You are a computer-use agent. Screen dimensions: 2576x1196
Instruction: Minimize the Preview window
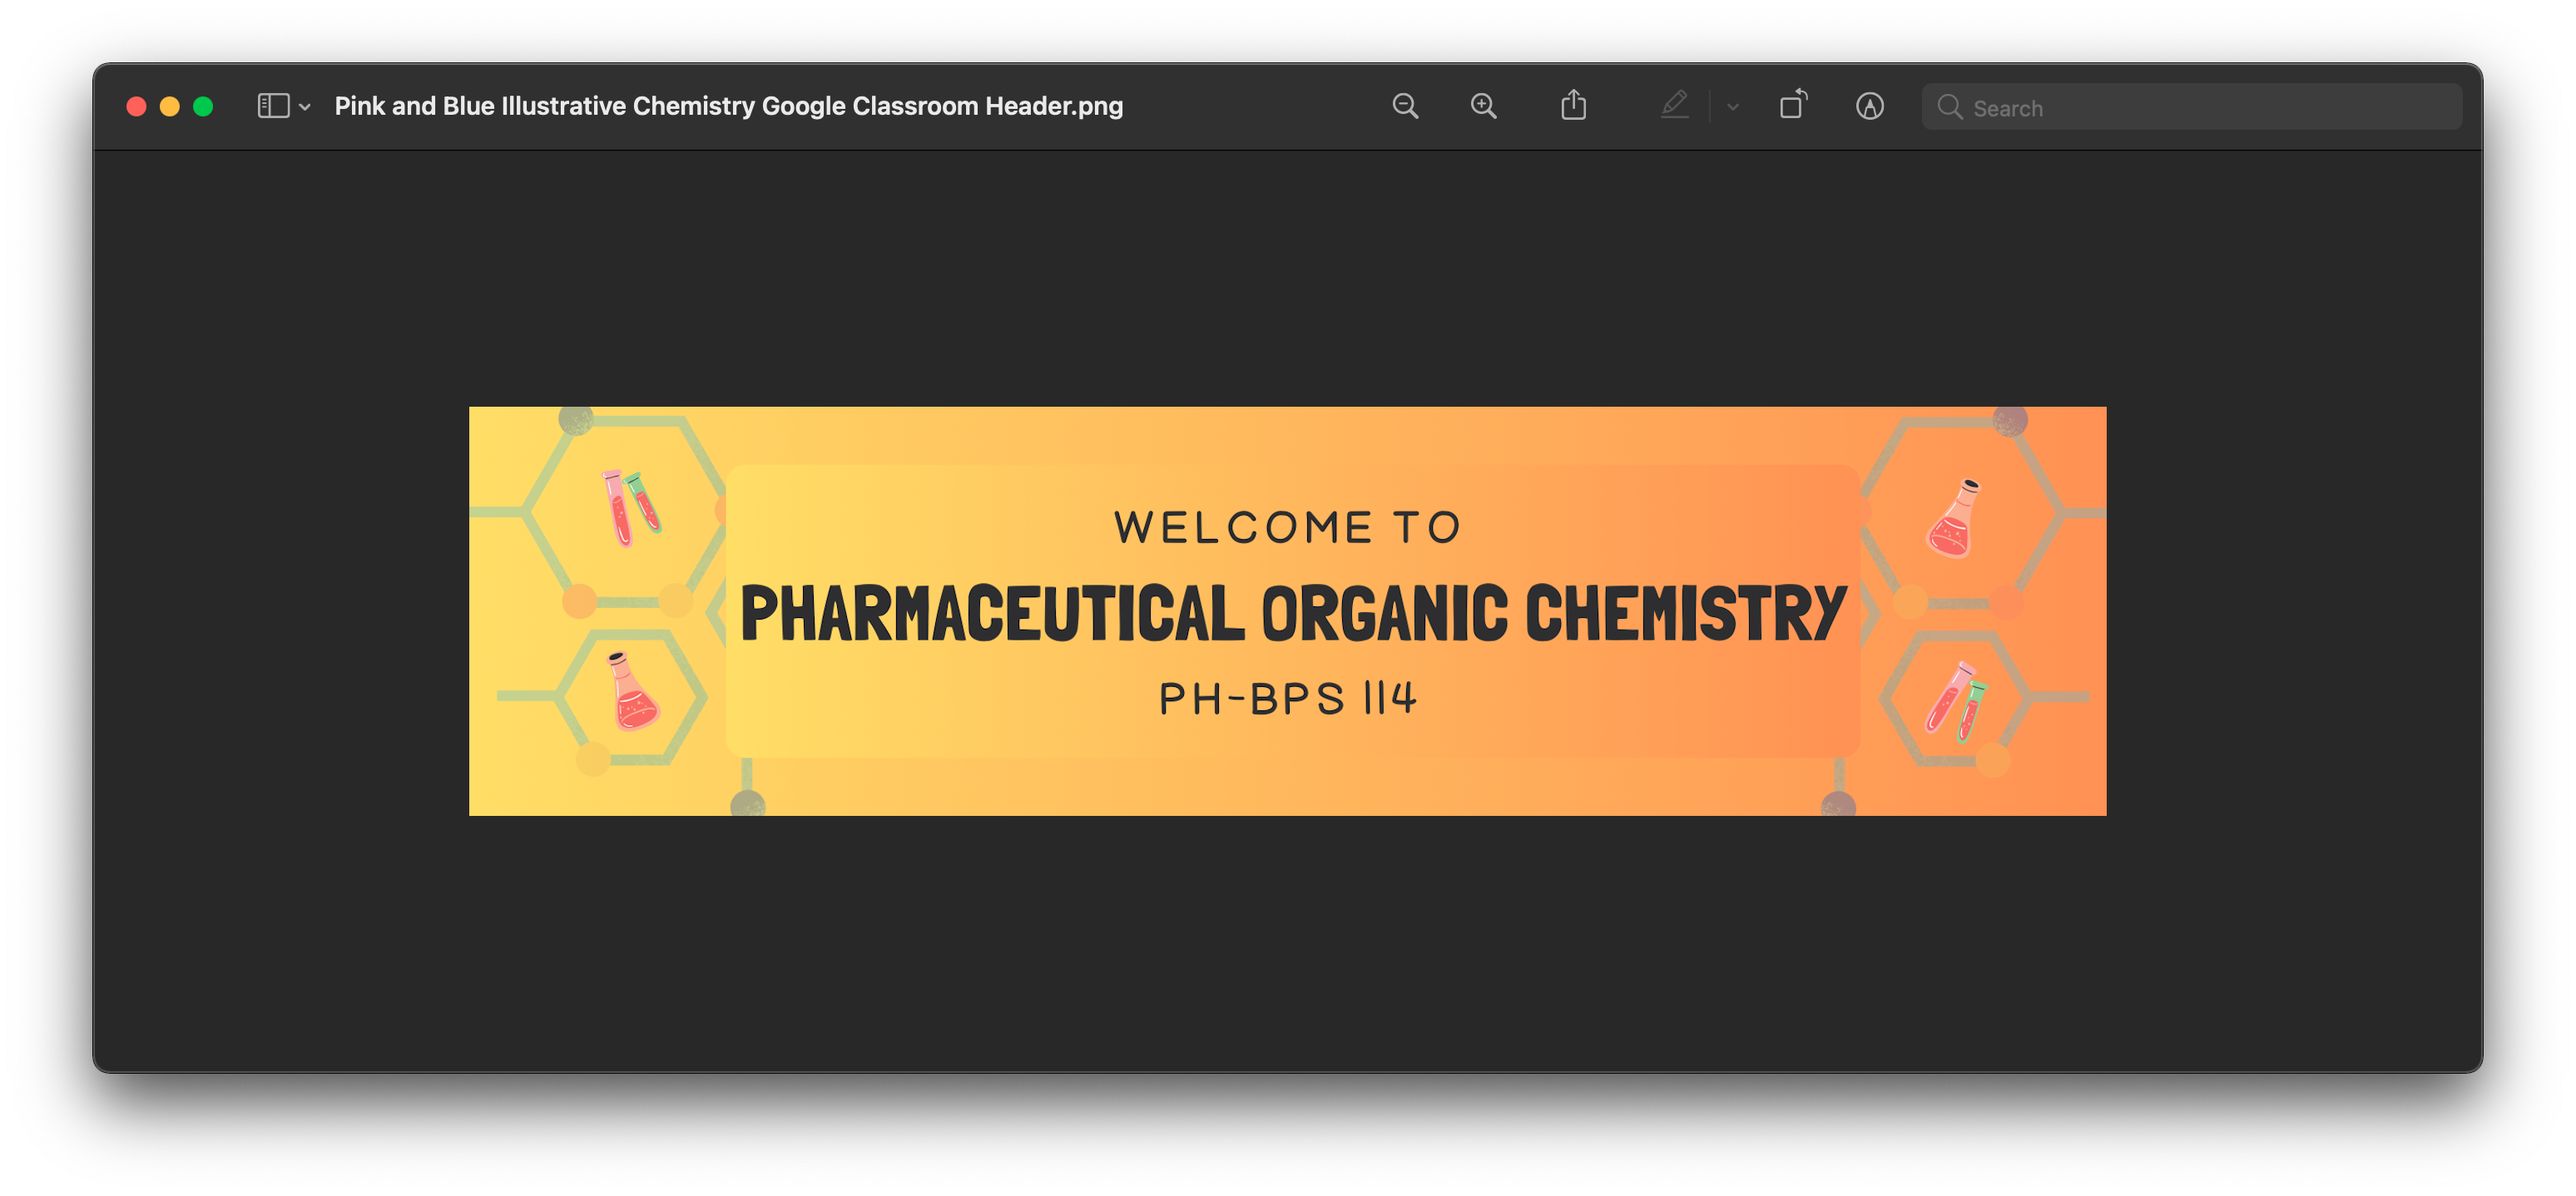pos(170,106)
